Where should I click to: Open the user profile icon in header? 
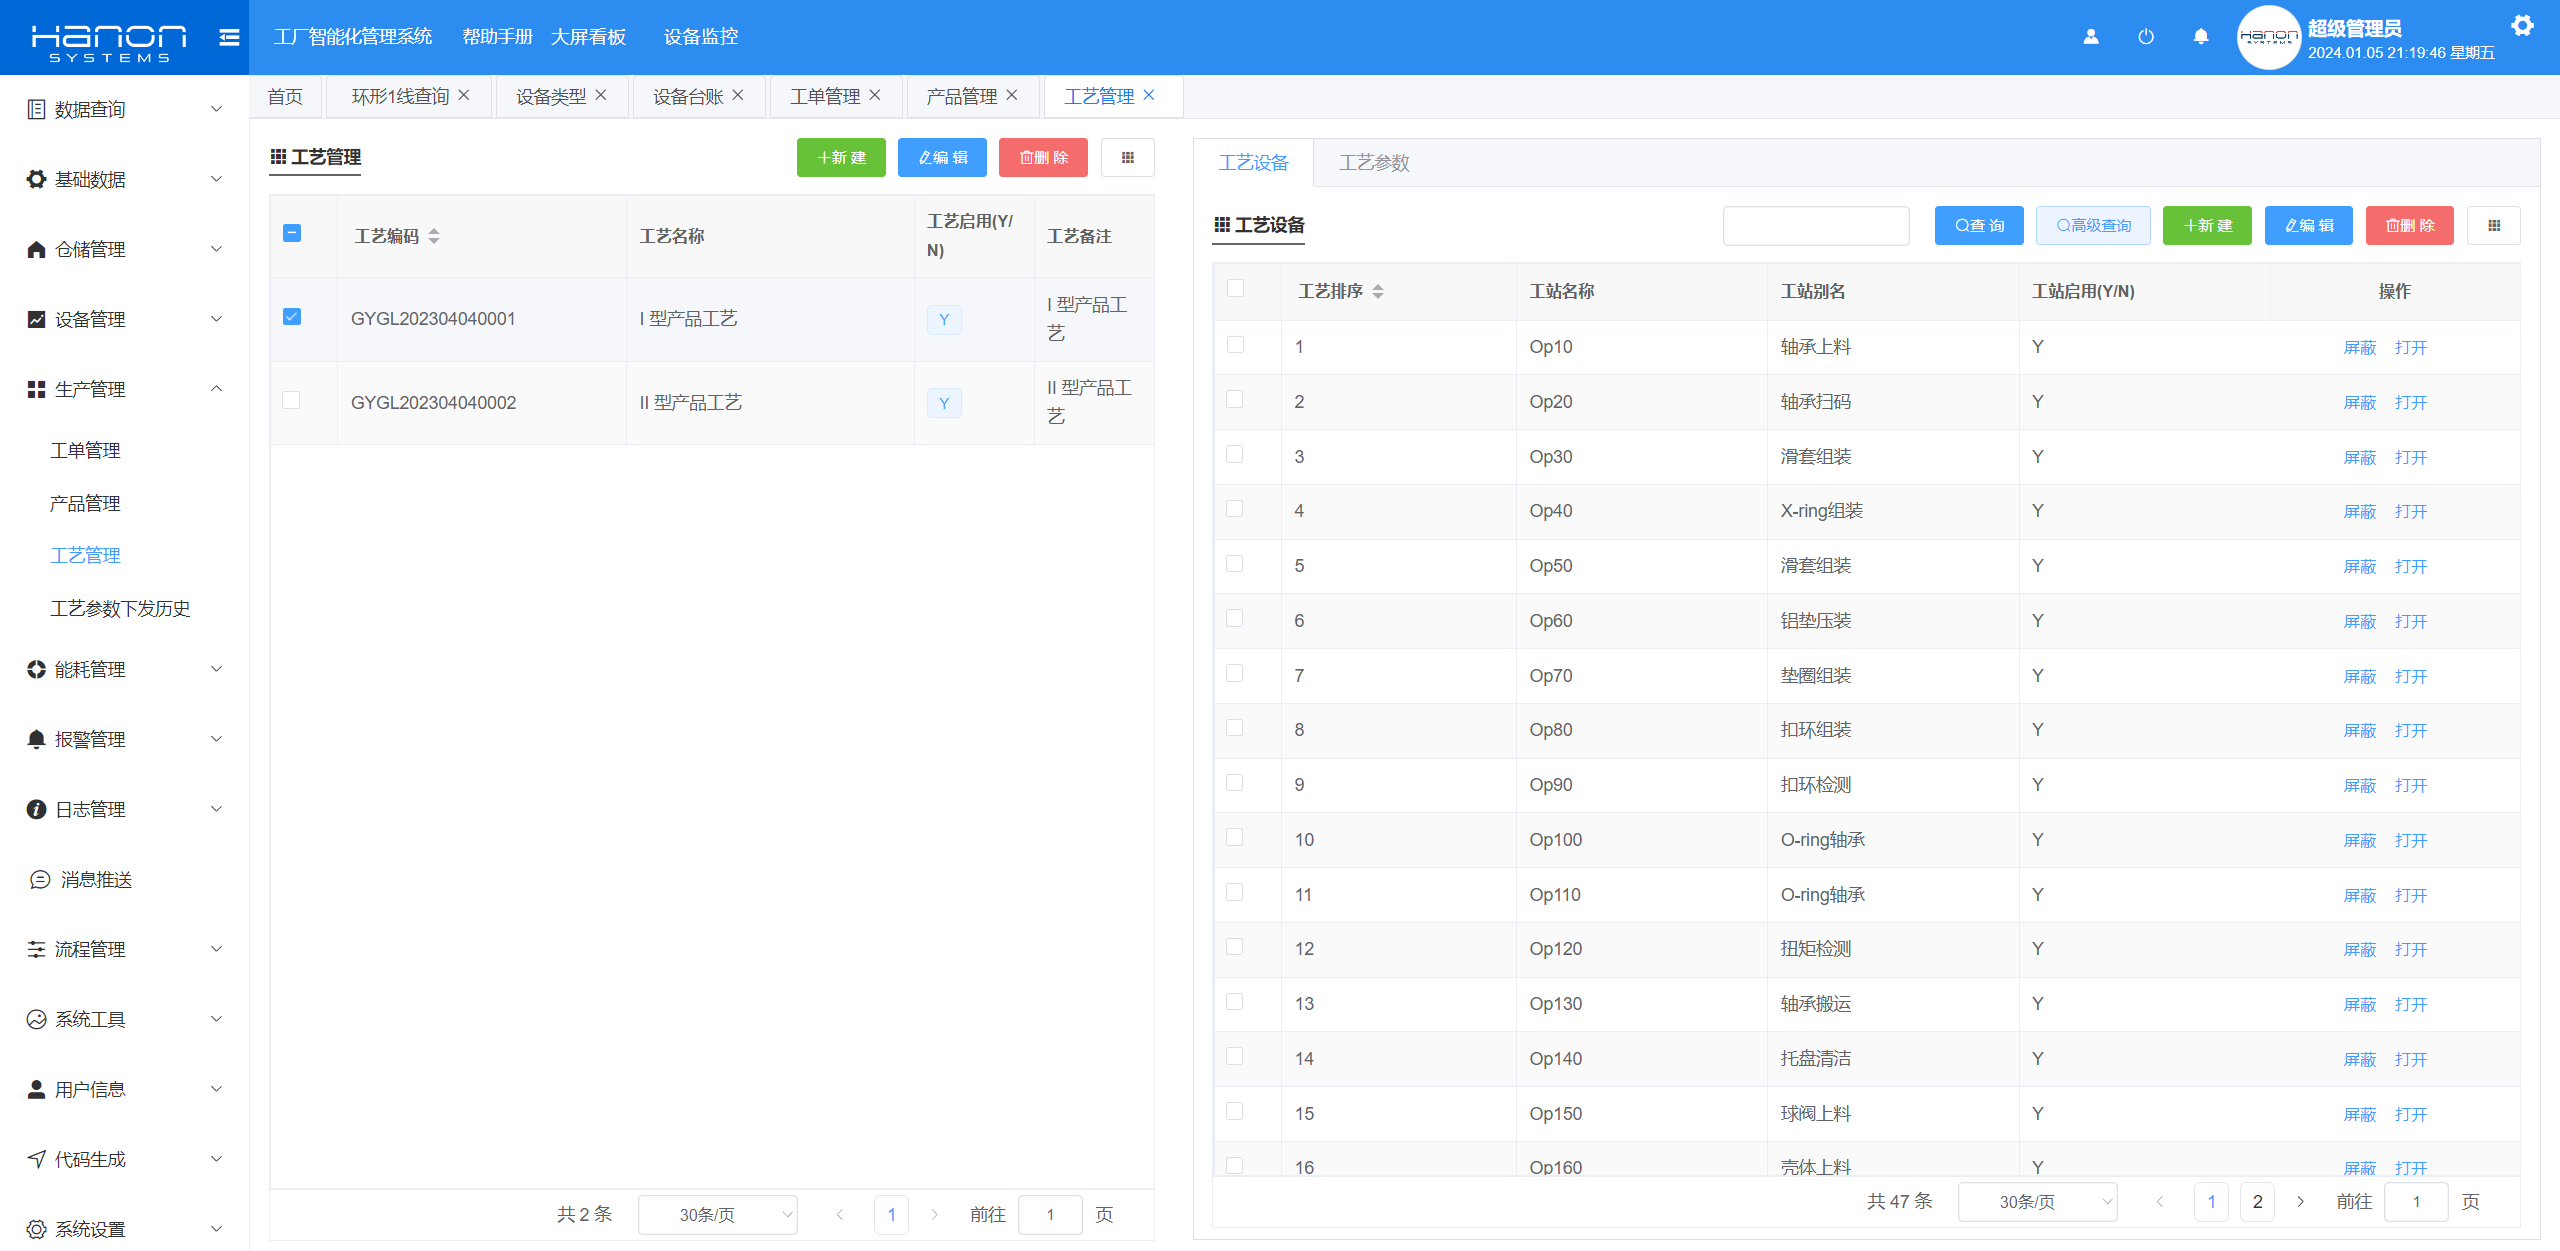(2090, 37)
